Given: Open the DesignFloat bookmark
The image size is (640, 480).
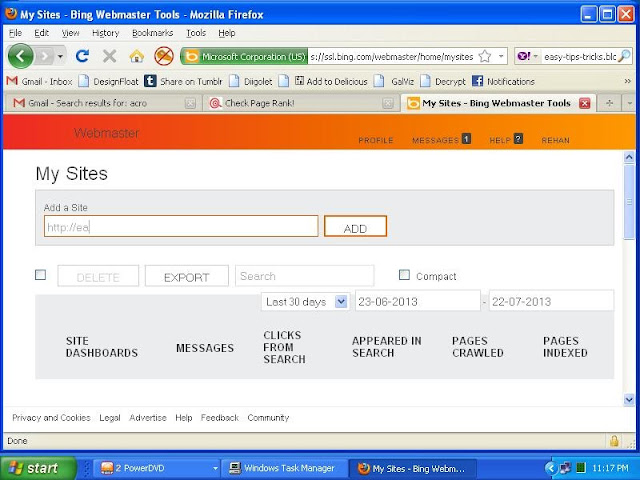Looking at the screenshot, I should tap(109, 82).
